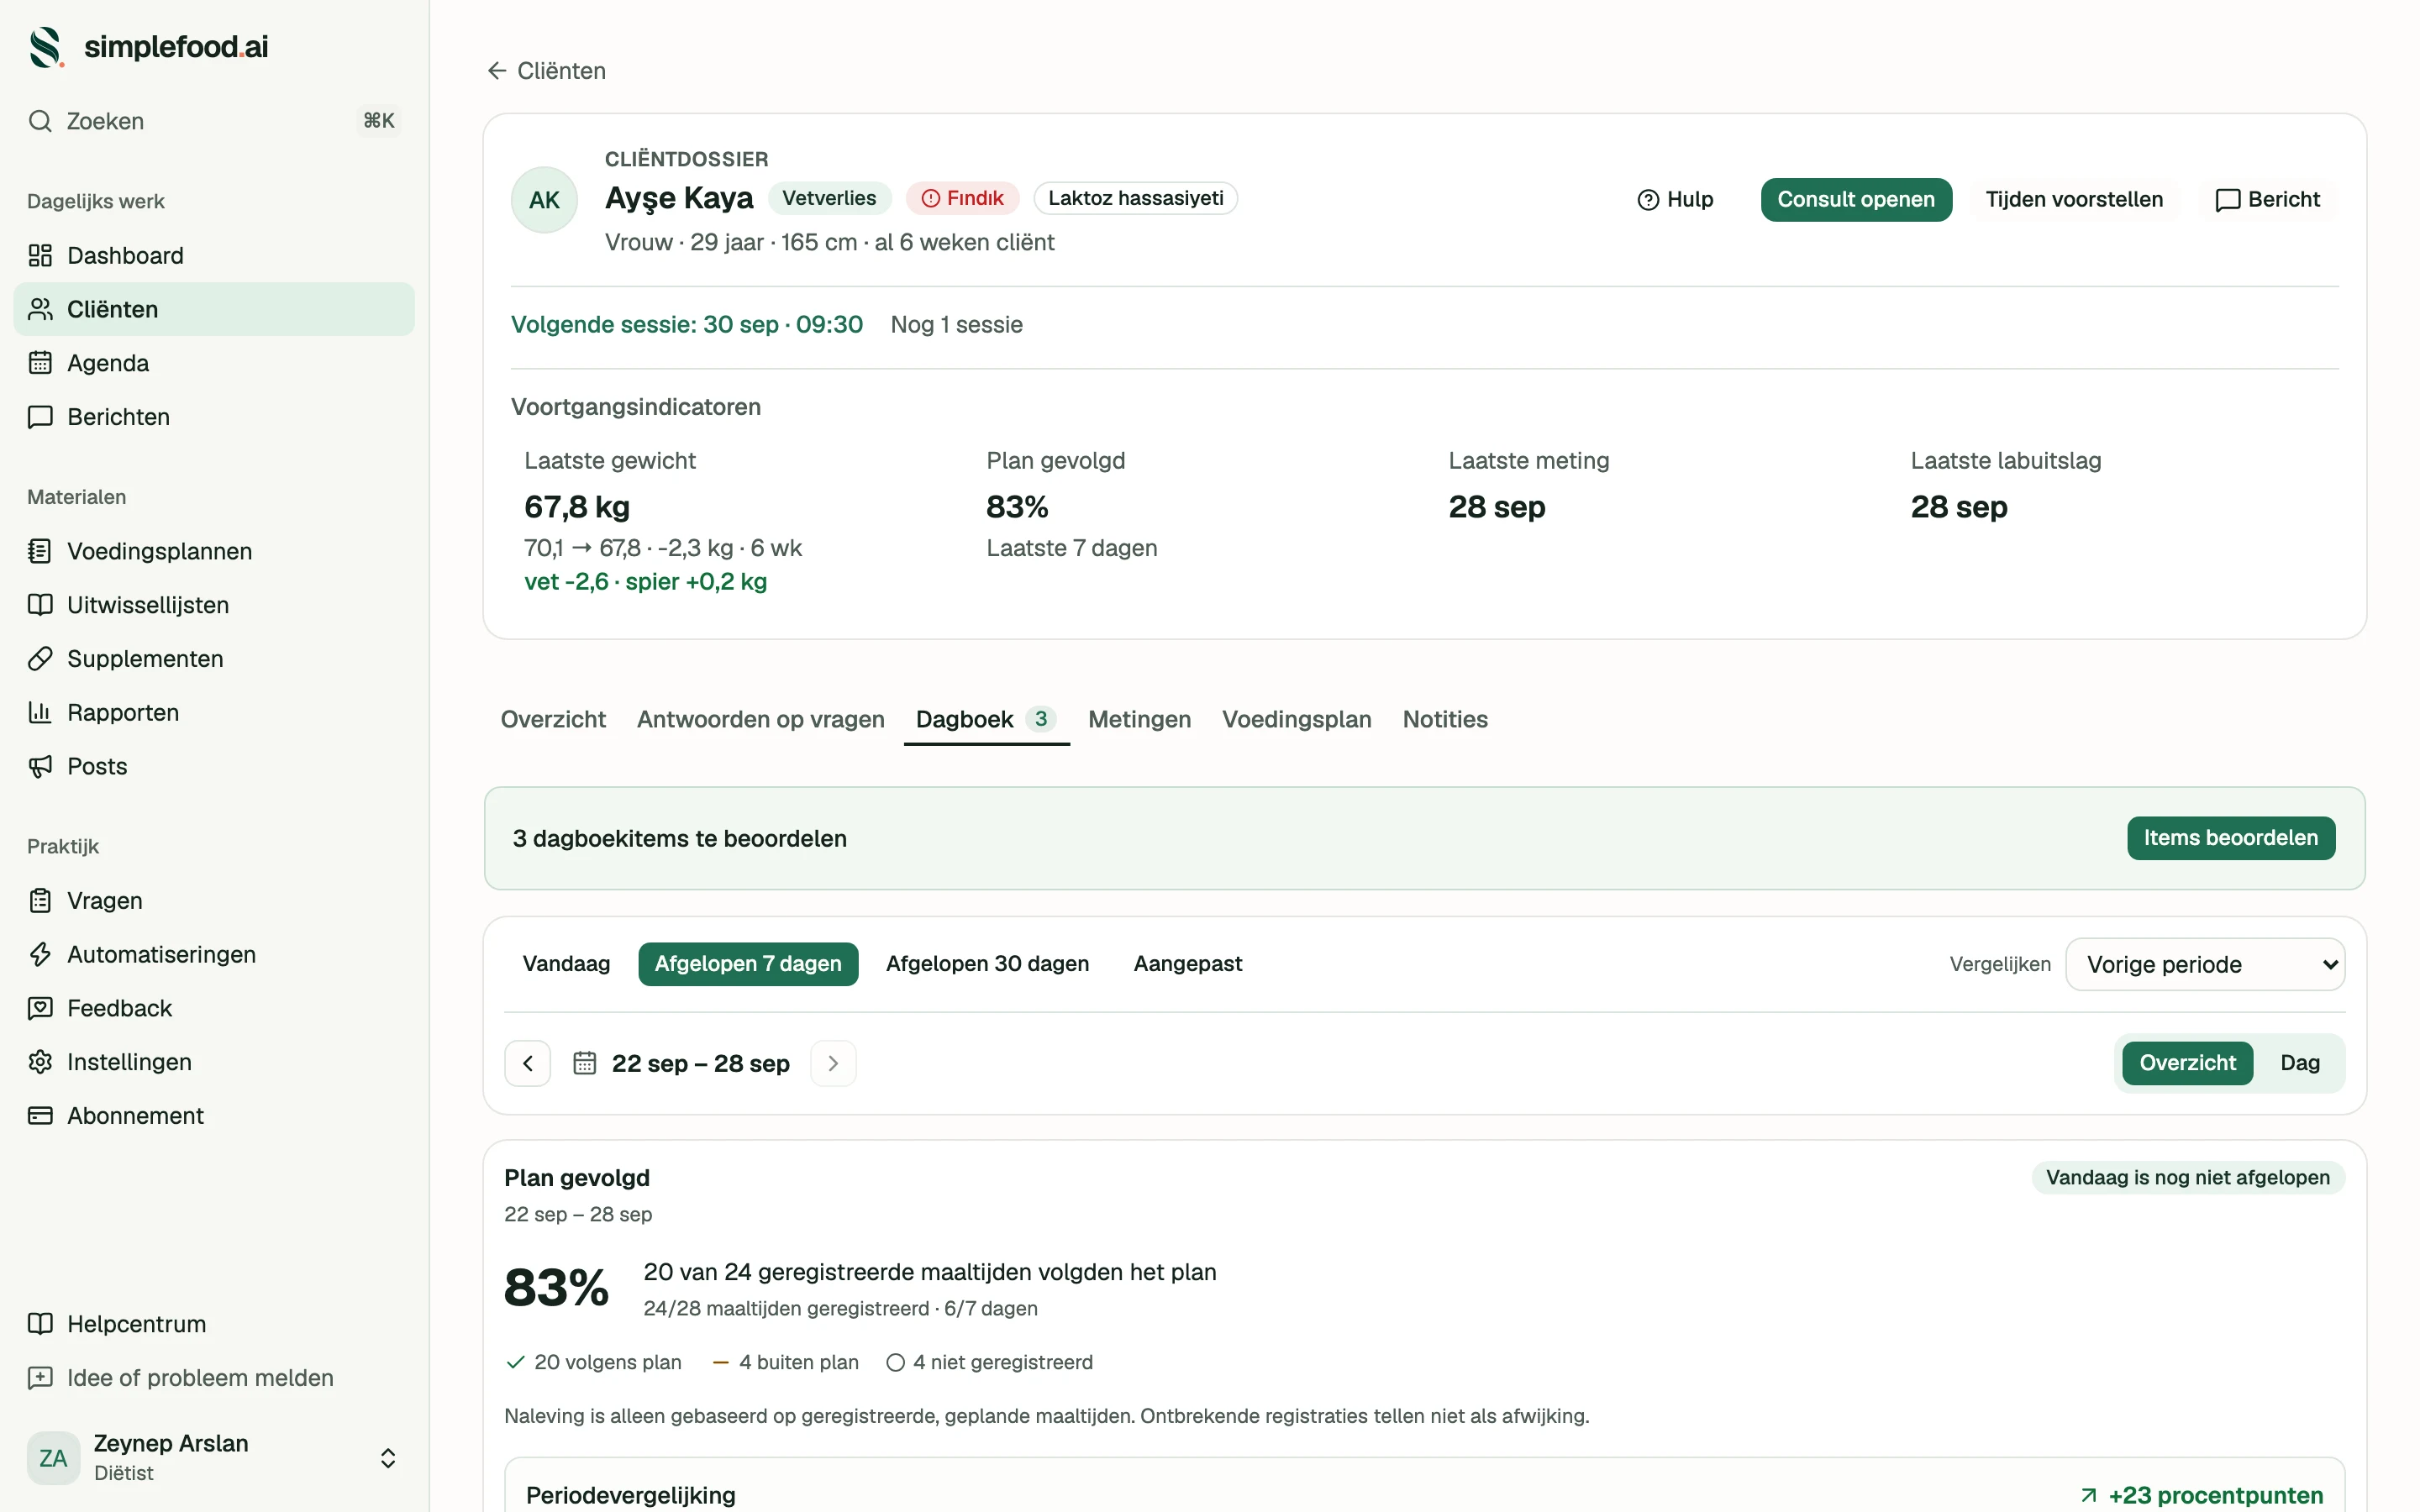The width and height of the screenshot is (2420, 1512).
Task: Switch to the Notities tab
Action: point(1445,719)
